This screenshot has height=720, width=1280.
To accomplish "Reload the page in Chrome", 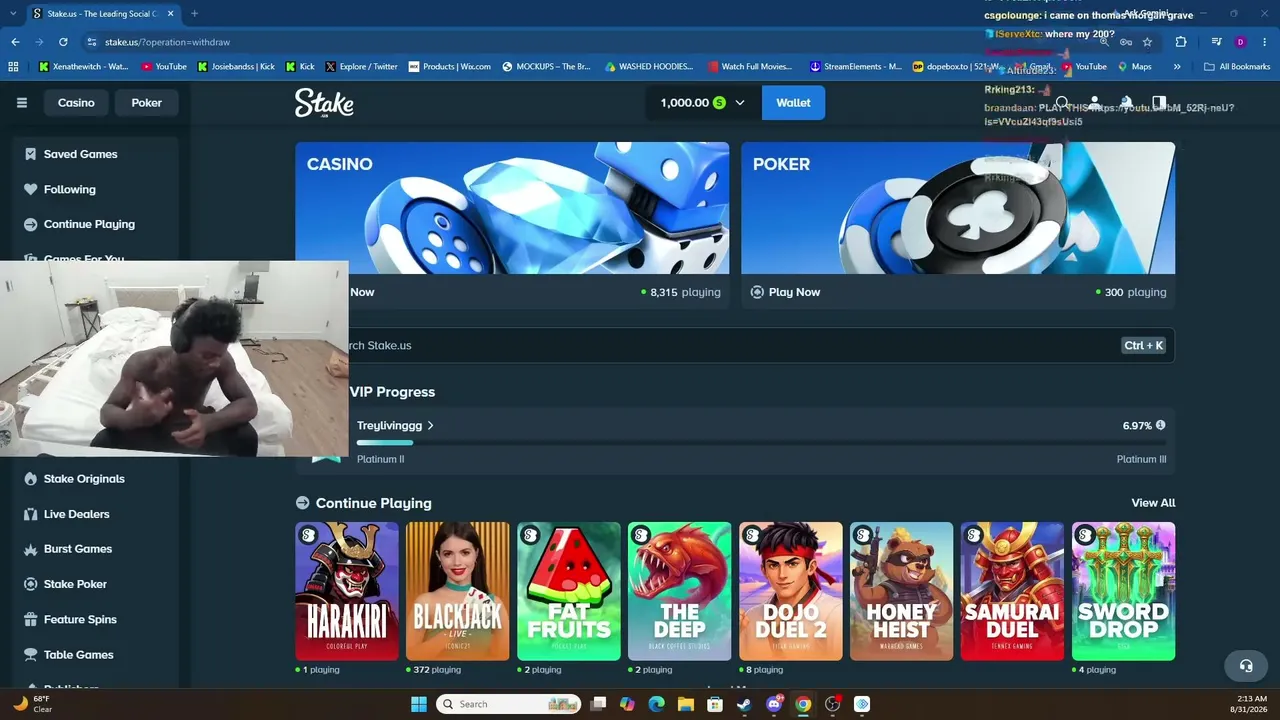I will pos(63,42).
